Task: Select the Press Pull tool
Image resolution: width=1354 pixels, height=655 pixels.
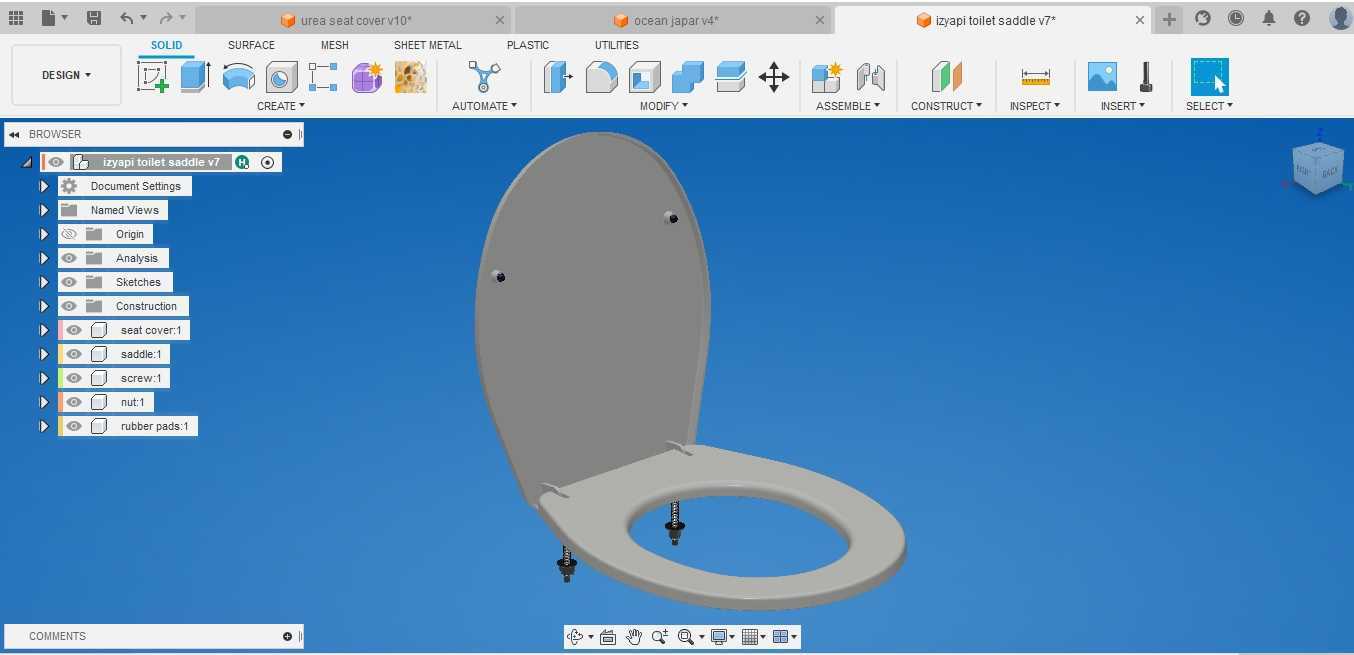Action: (557, 77)
